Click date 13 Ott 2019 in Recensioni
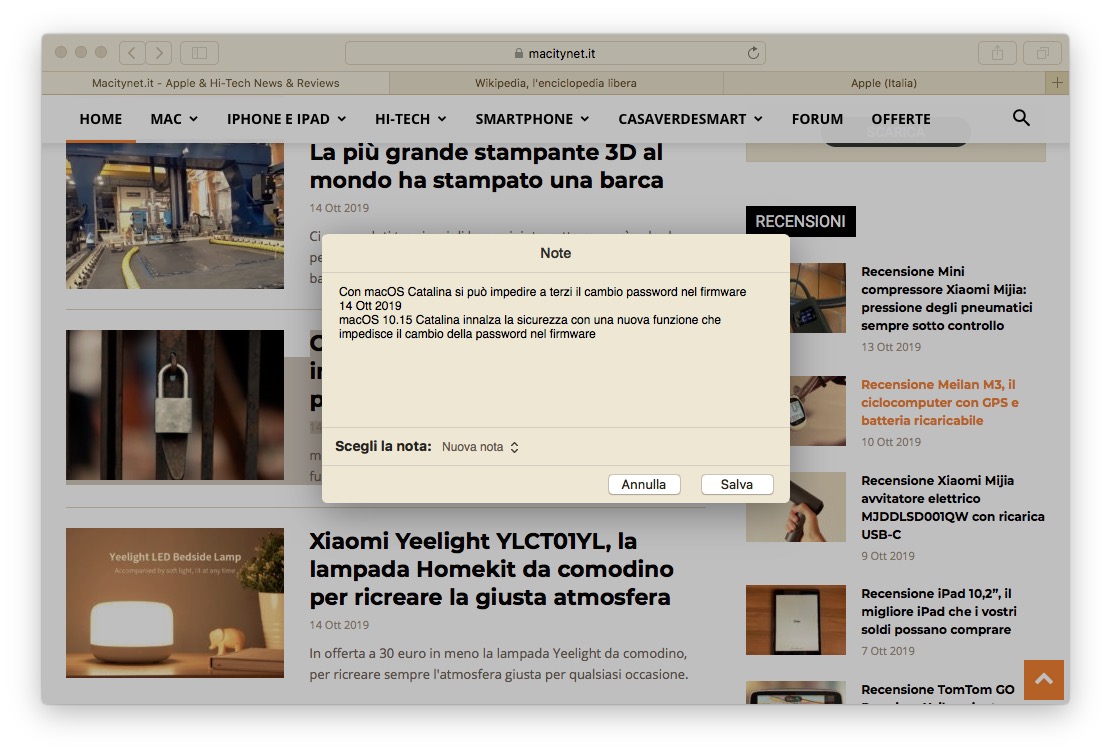This screenshot has height=754, width=1111. (891, 347)
